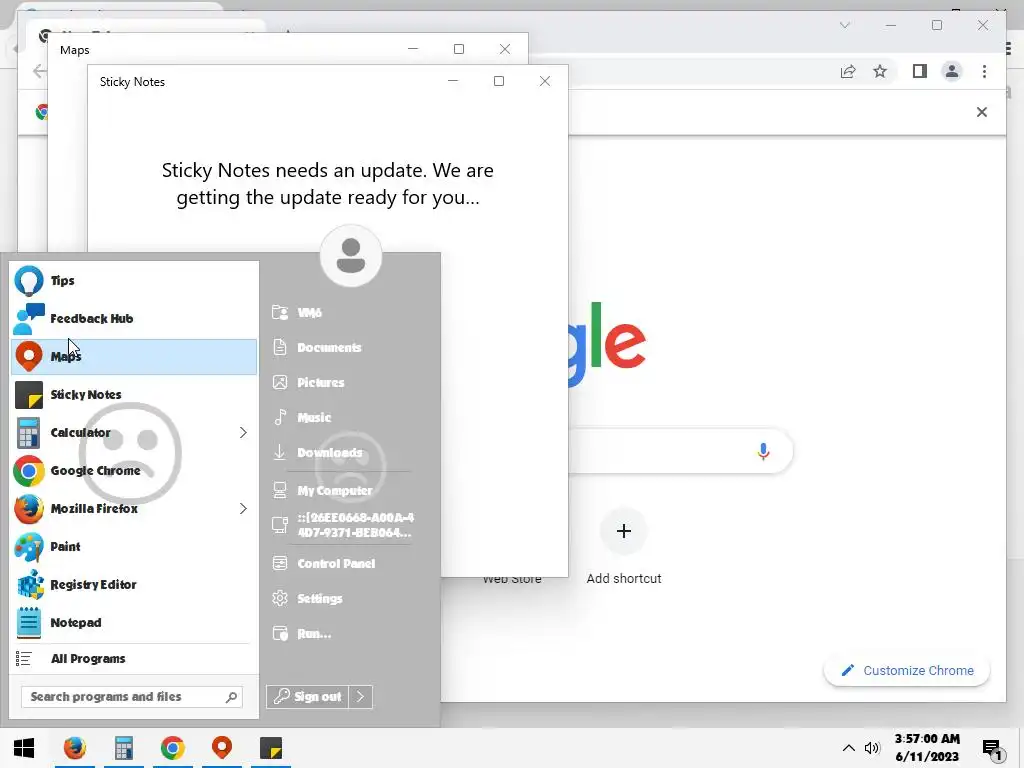Show All Programs list
The image size is (1024, 768).
[134, 658]
